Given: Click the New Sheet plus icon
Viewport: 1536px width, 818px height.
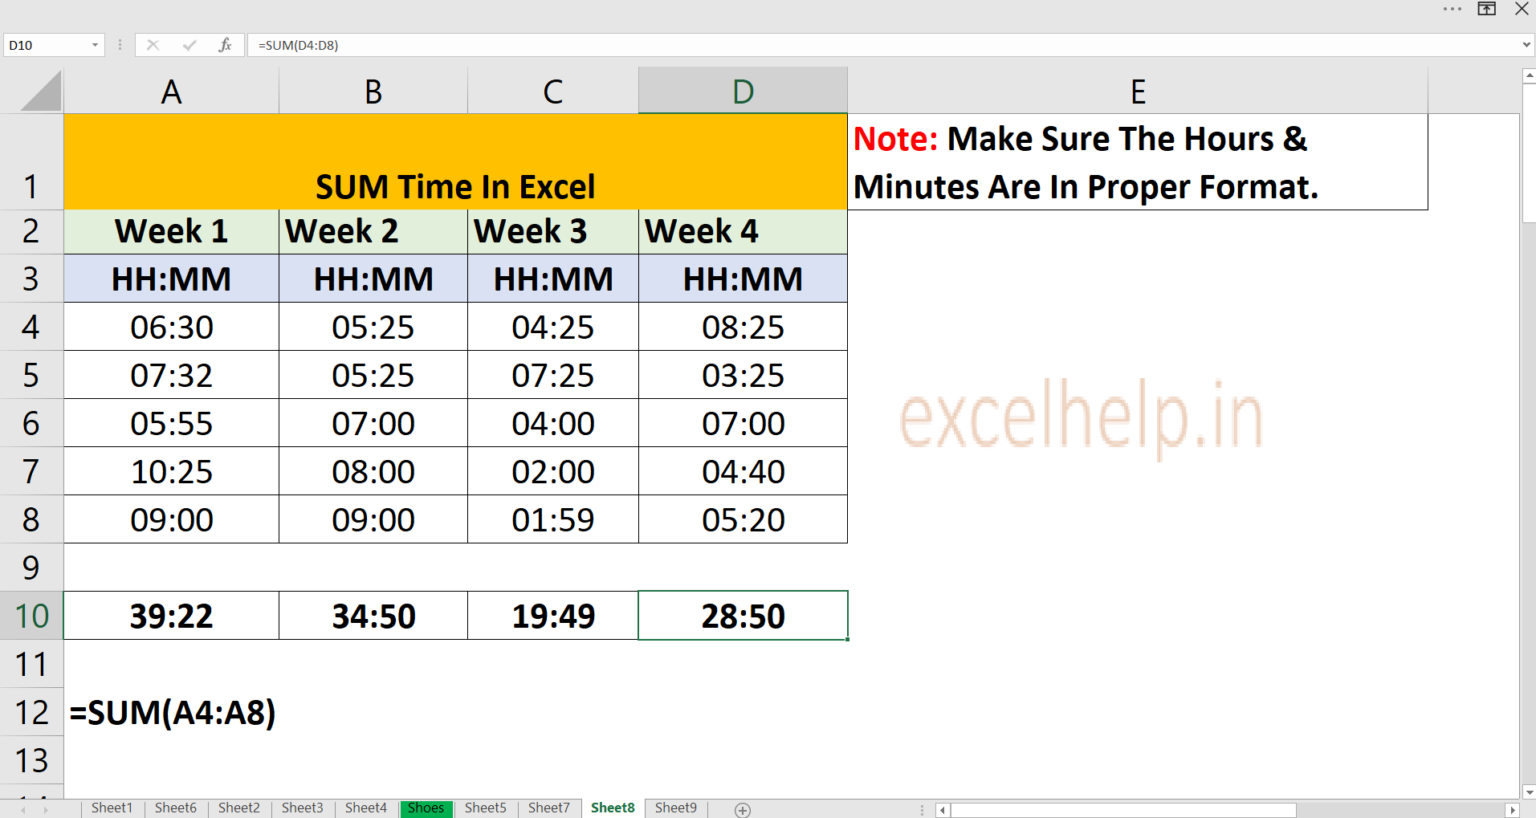Looking at the screenshot, I should point(742,808).
